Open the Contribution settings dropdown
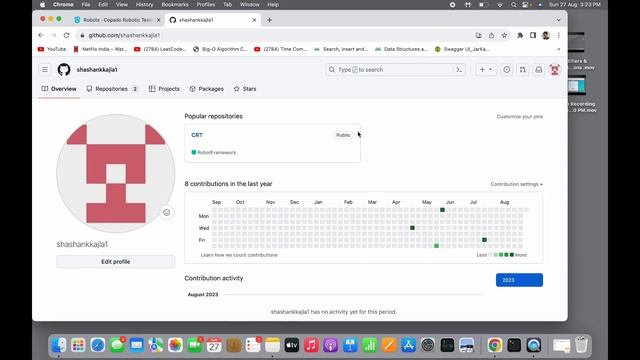The image size is (640, 360). click(x=517, y=184)
